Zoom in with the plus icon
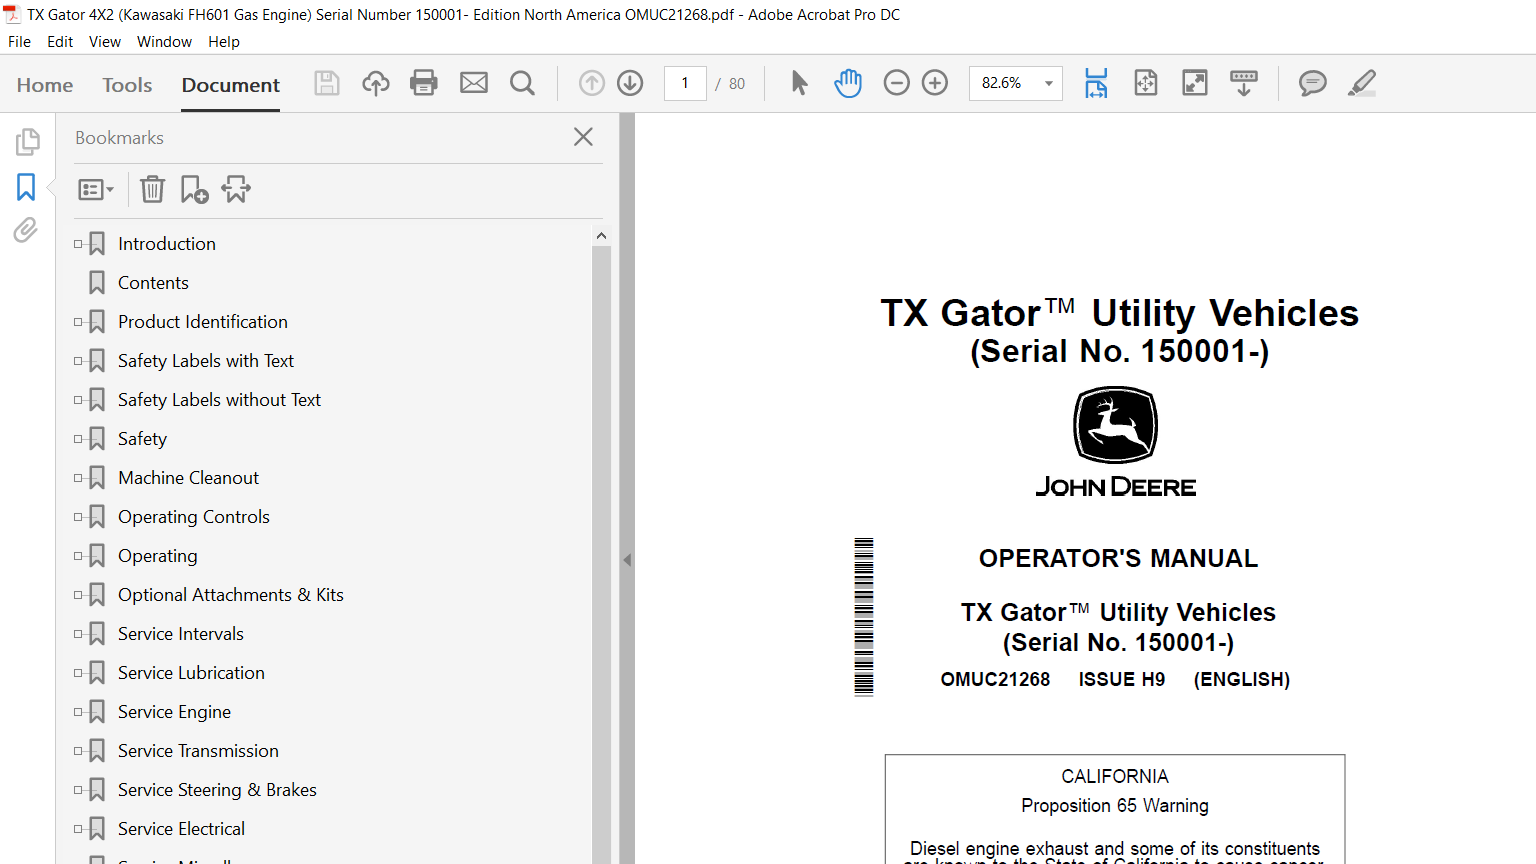The width and height of the screenshot is (1536, 864). tap(935, 83)
